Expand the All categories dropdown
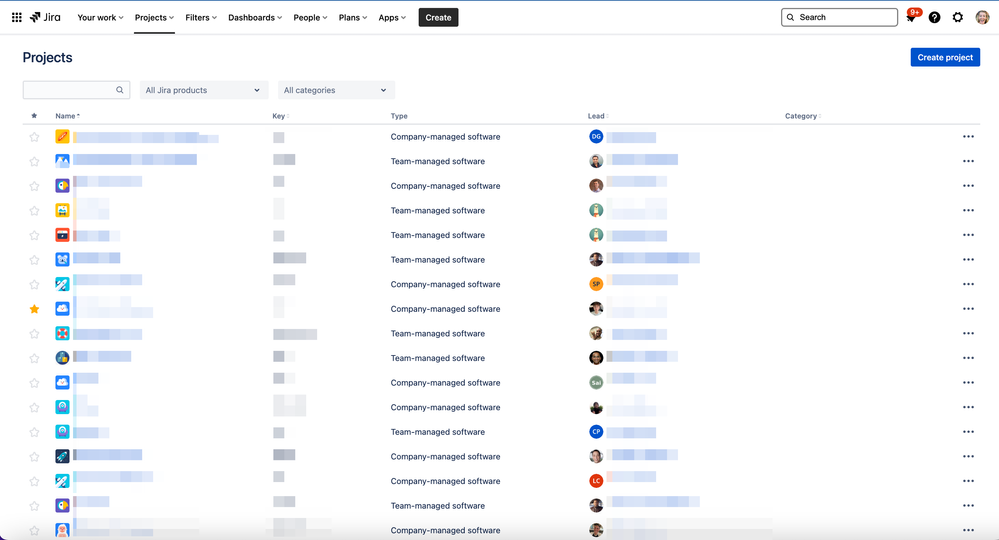The width and height of the screenshot is (999, 540). pyautogui.click(x=336, y=90)
